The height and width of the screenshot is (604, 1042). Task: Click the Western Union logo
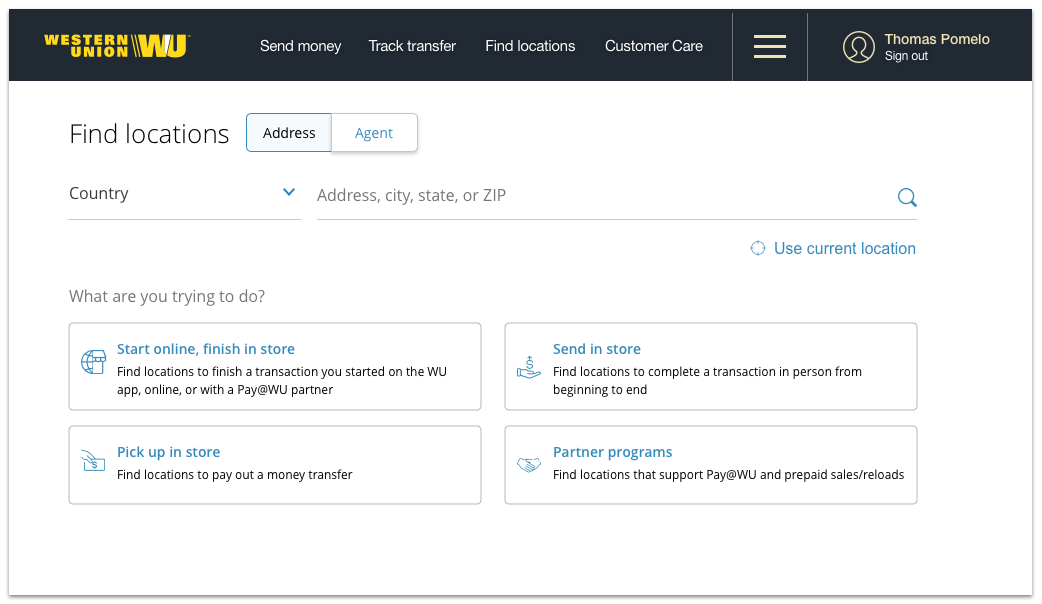pos(117,46)
